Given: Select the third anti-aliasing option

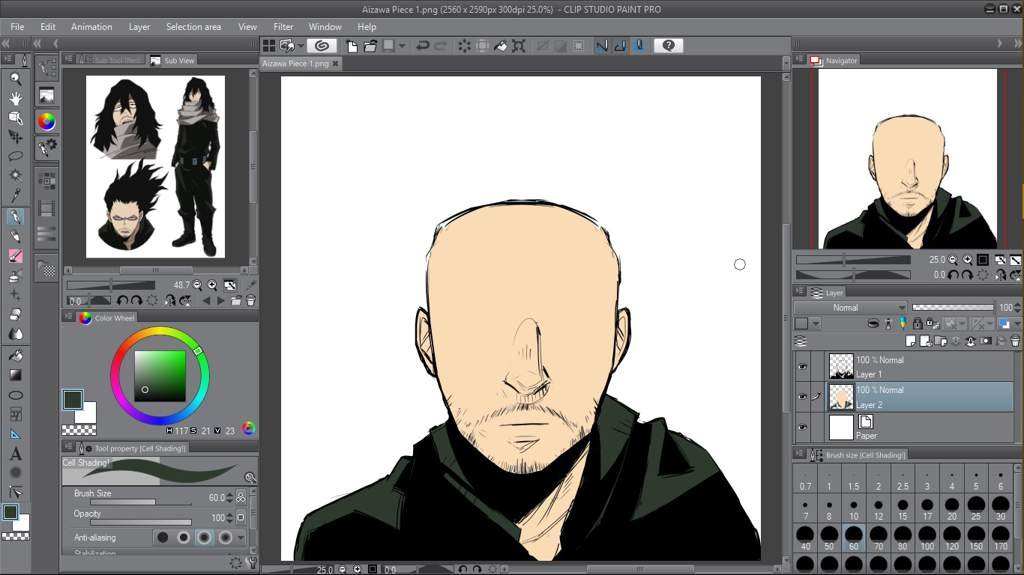Looking at the screenshot, I should pos(204,537).
